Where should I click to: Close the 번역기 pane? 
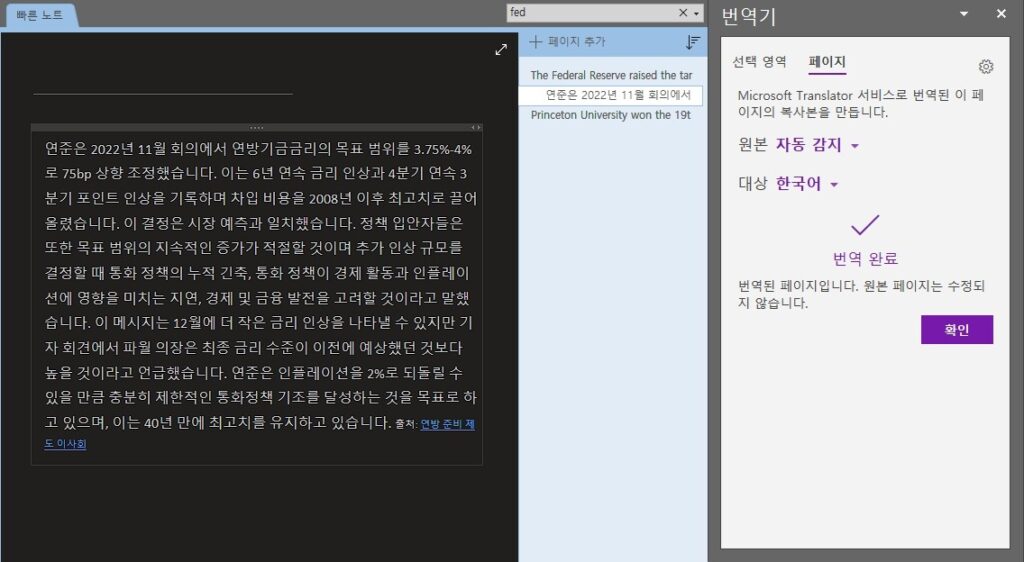tap(1001, 13)
